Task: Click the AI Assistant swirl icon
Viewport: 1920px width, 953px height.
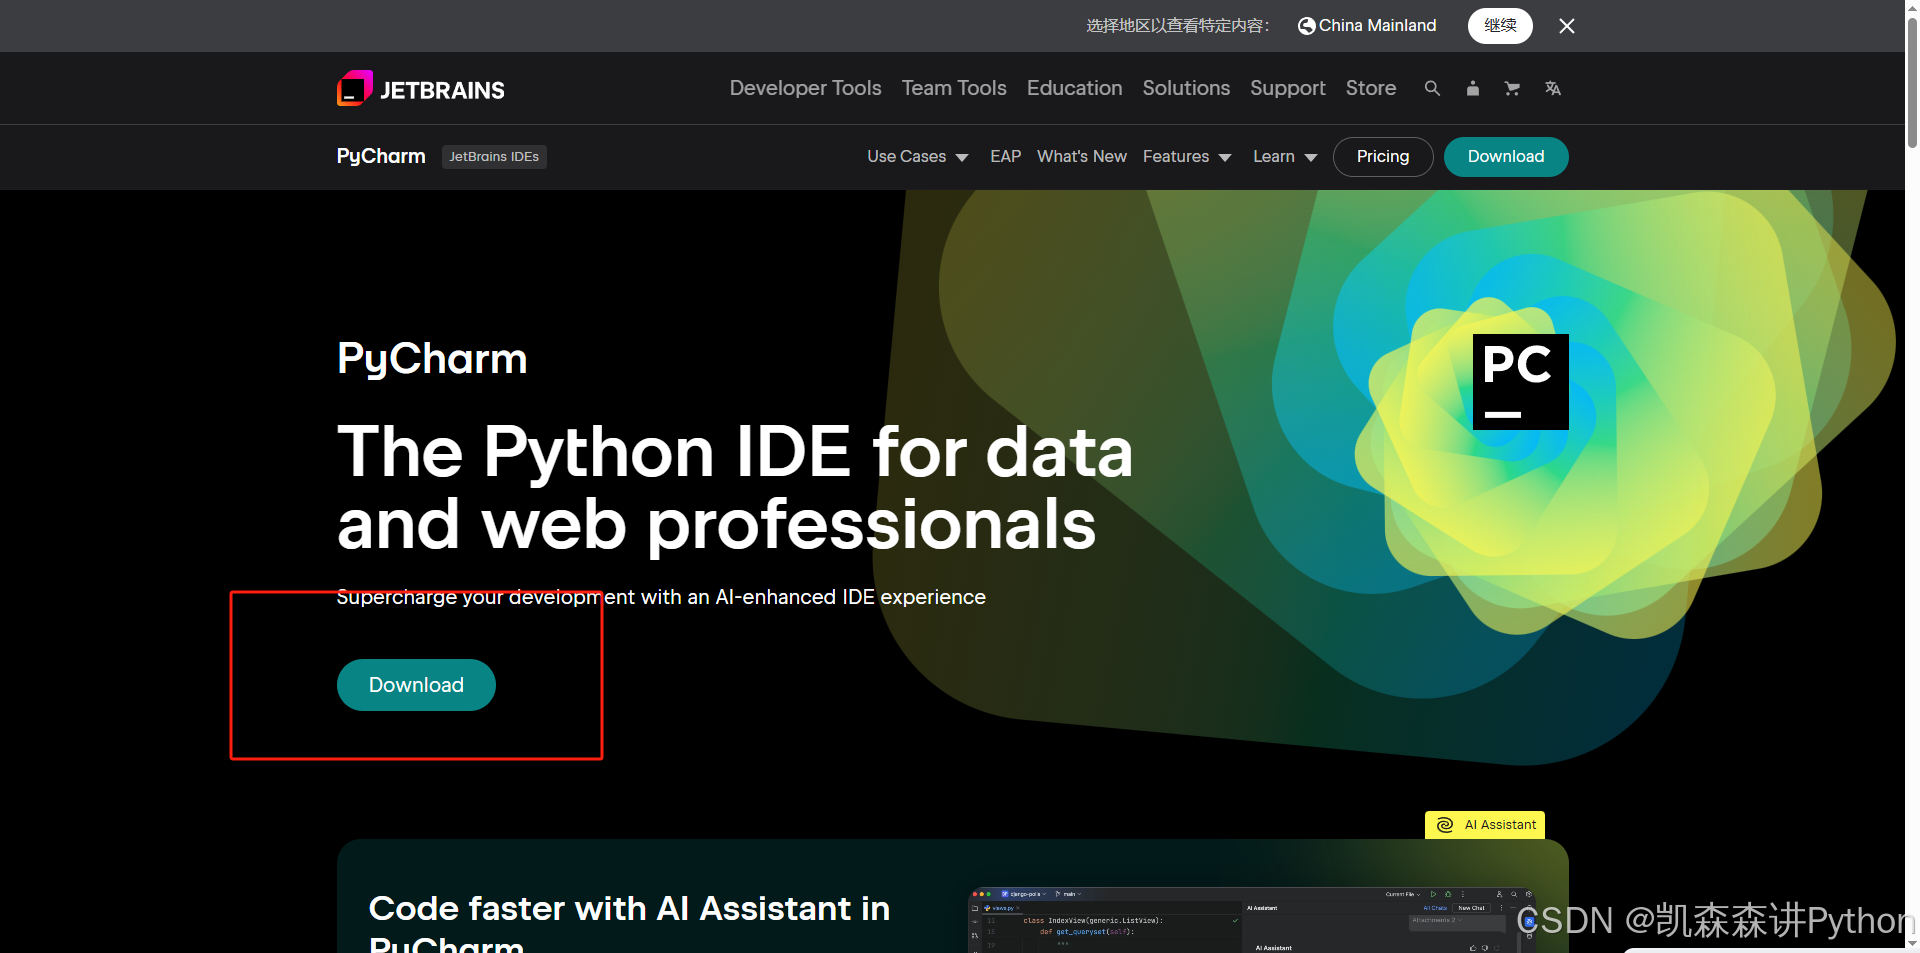Action: pos(1445,825)
